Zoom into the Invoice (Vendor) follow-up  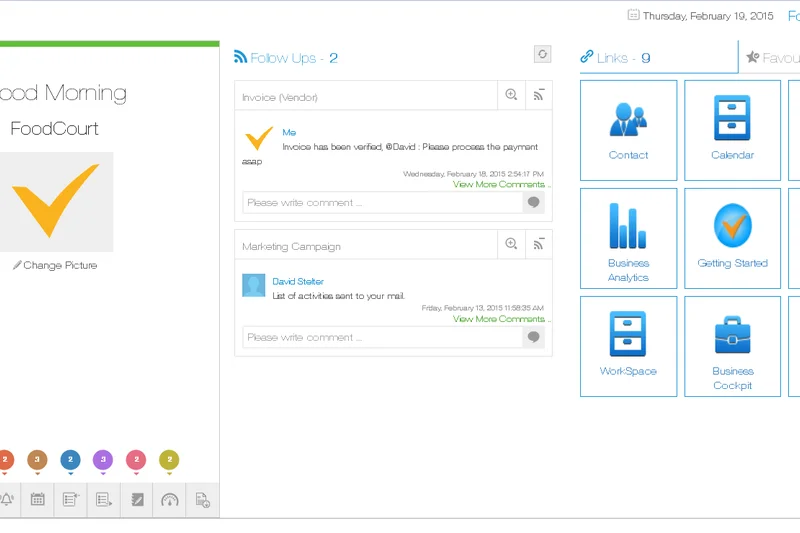point(511,95)
